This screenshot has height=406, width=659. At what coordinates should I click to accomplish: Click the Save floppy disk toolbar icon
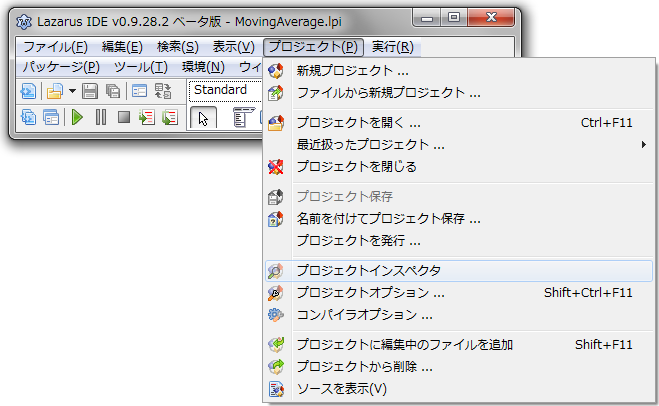pos(90,91)
